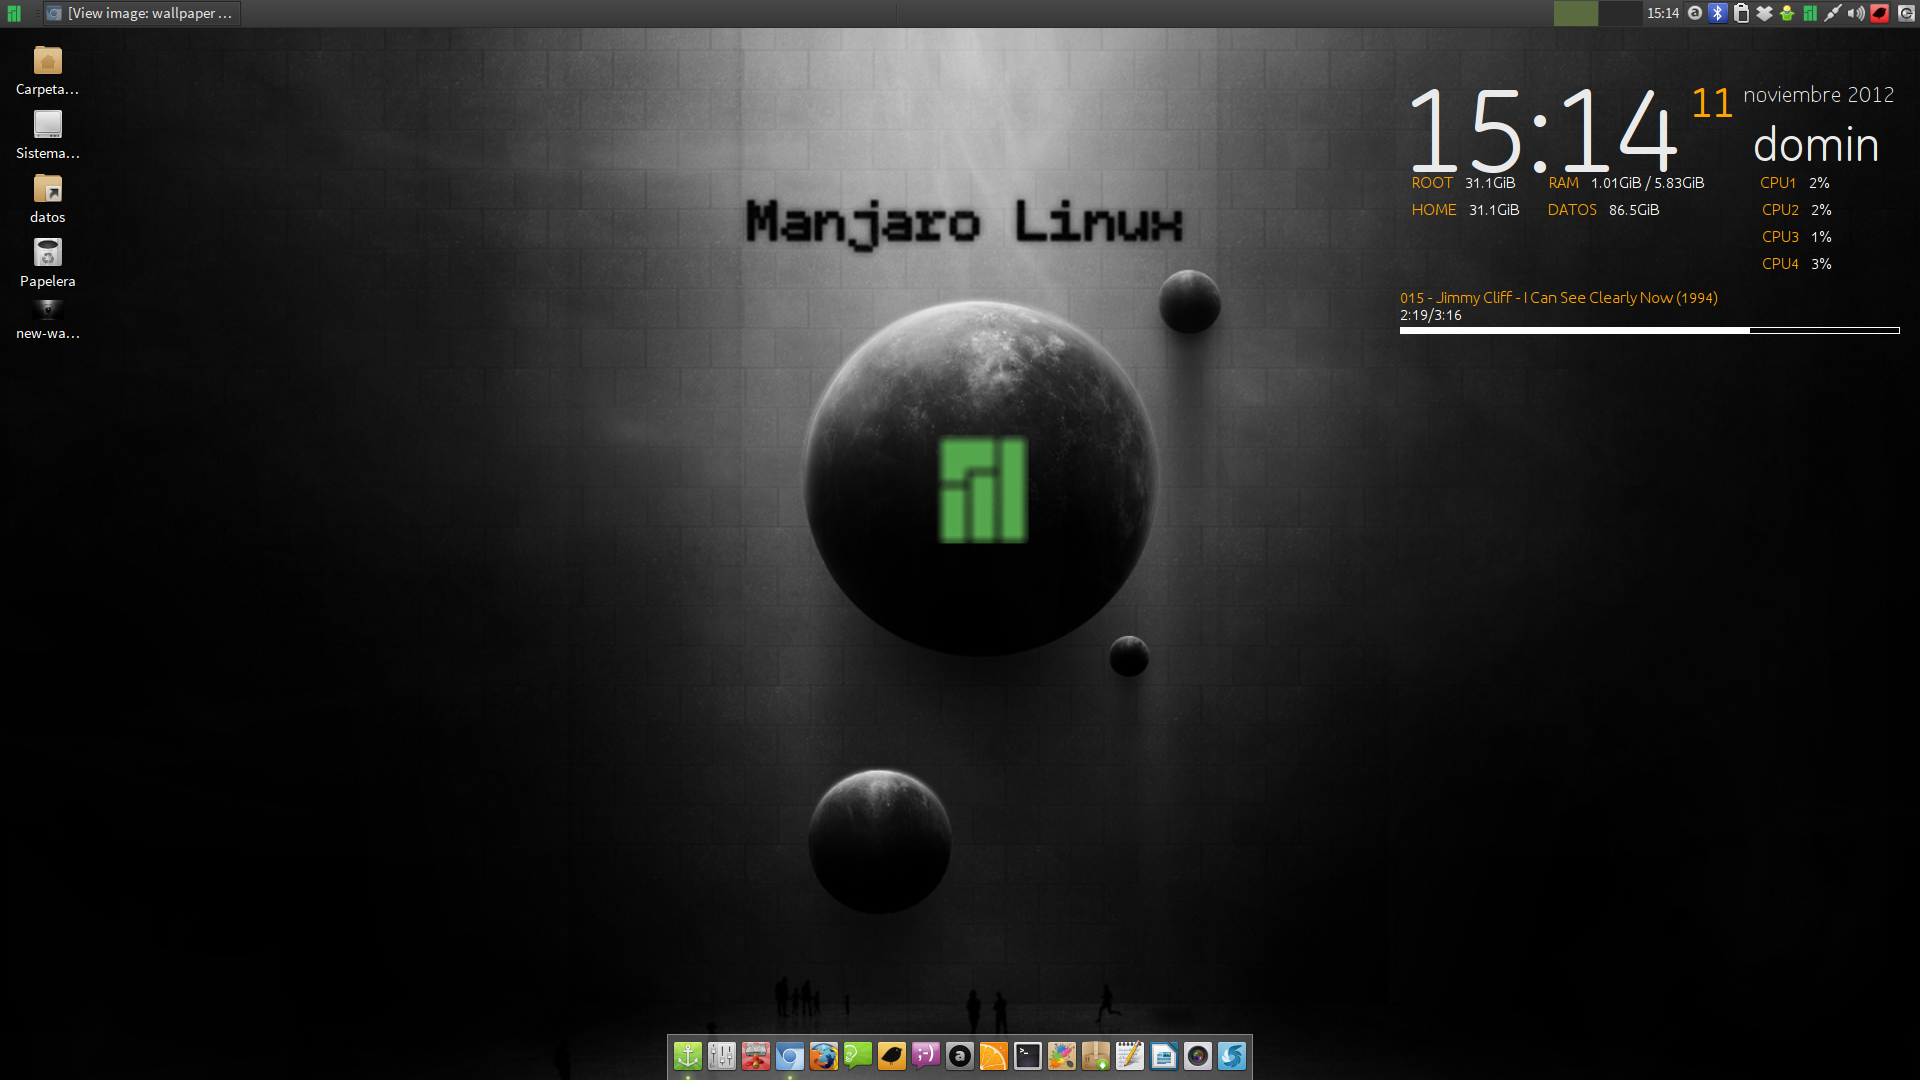Click the 'ROOT' disk label
This screenshot has height=1080, width=1920.
coord(1432,183)
